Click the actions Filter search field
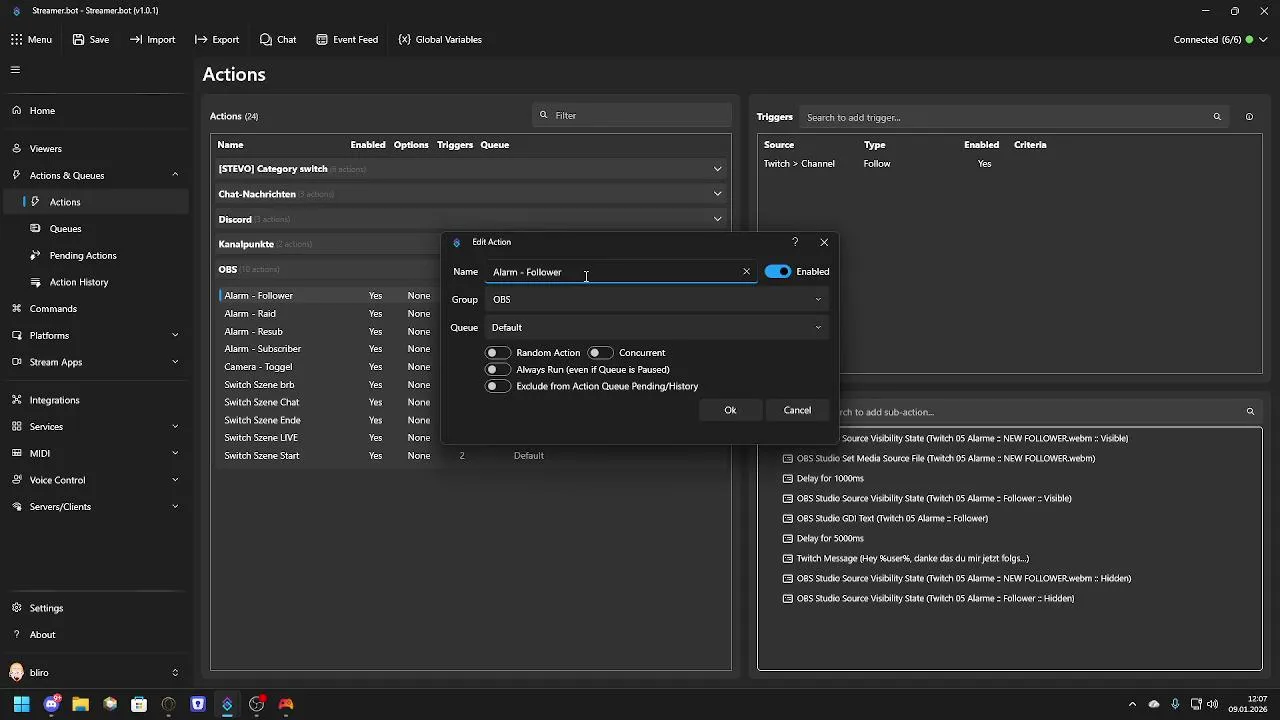 [x=632, y=116]
